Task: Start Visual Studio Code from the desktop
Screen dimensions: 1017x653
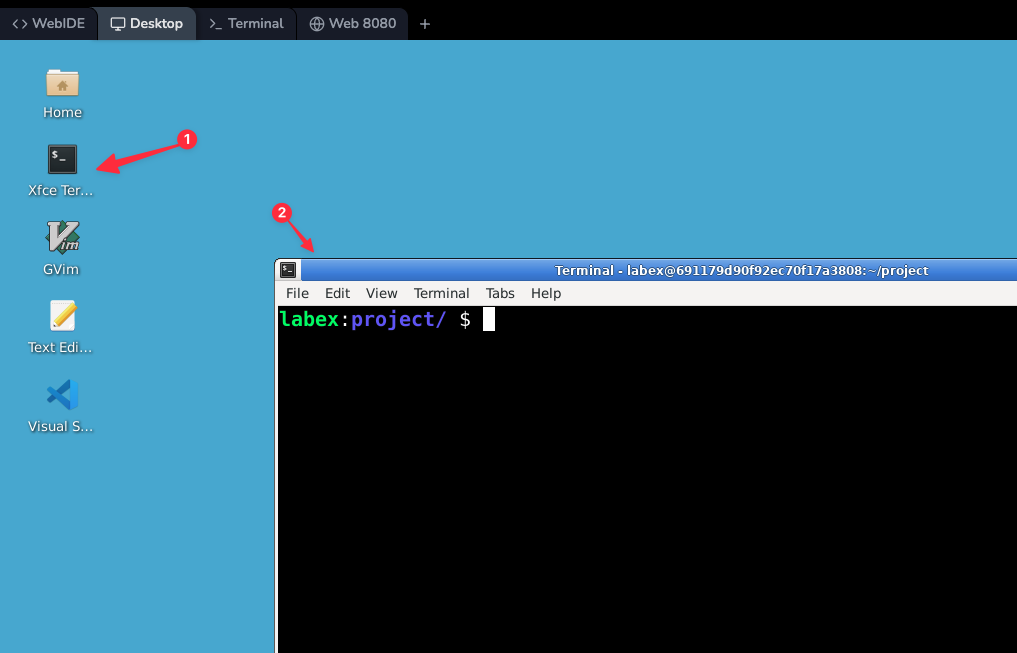Action: point(61,395)
